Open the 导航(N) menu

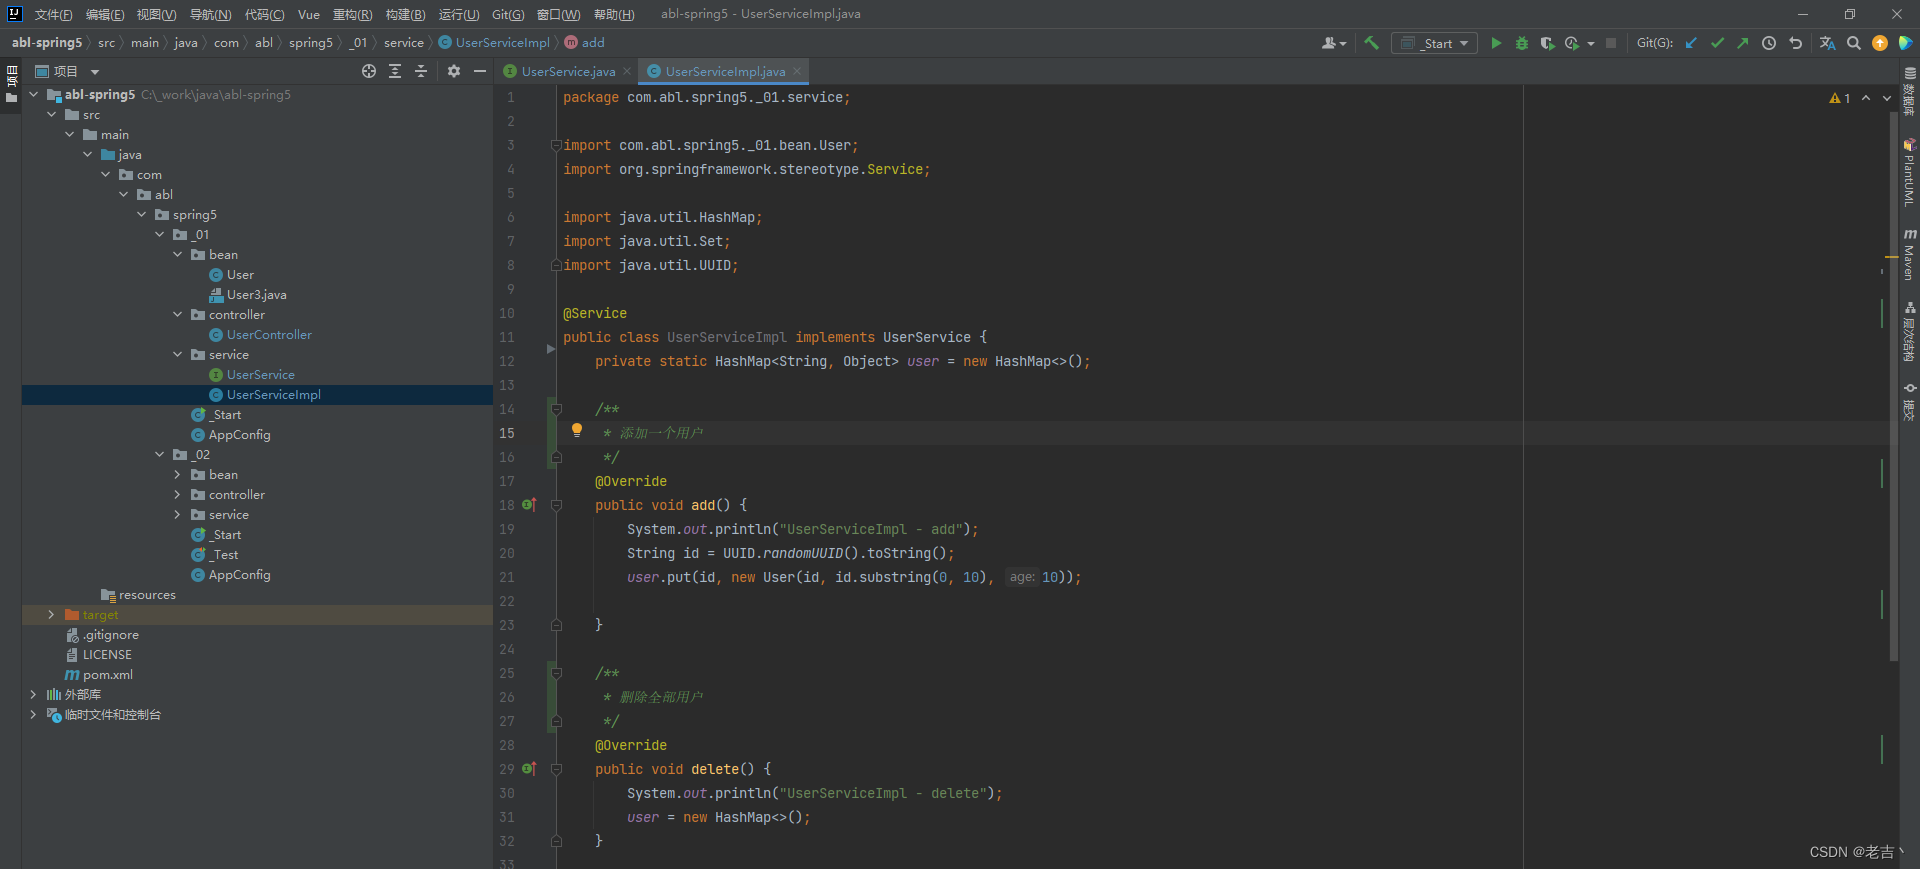[210, 14]
